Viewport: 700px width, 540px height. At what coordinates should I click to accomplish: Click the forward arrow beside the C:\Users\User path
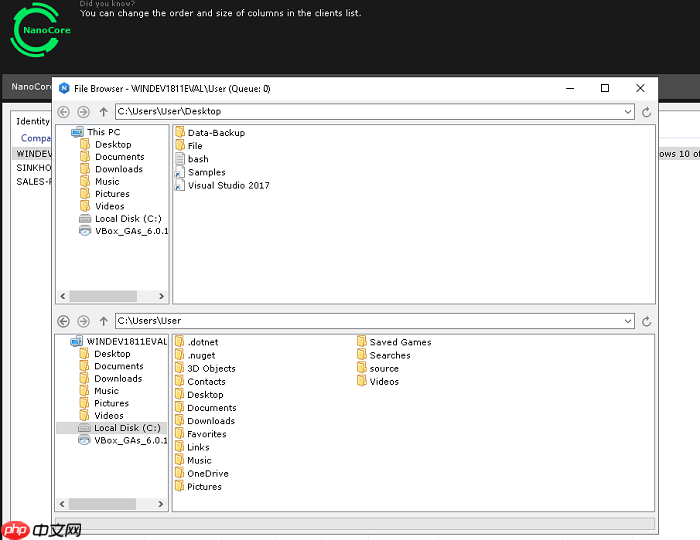tap(83, 321)
